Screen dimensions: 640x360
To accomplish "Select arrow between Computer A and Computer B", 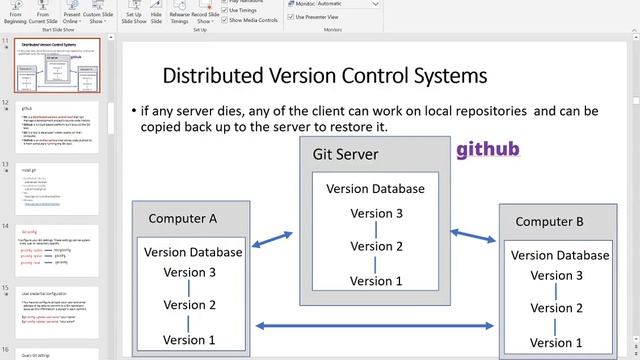I will [x=375, y=326].
